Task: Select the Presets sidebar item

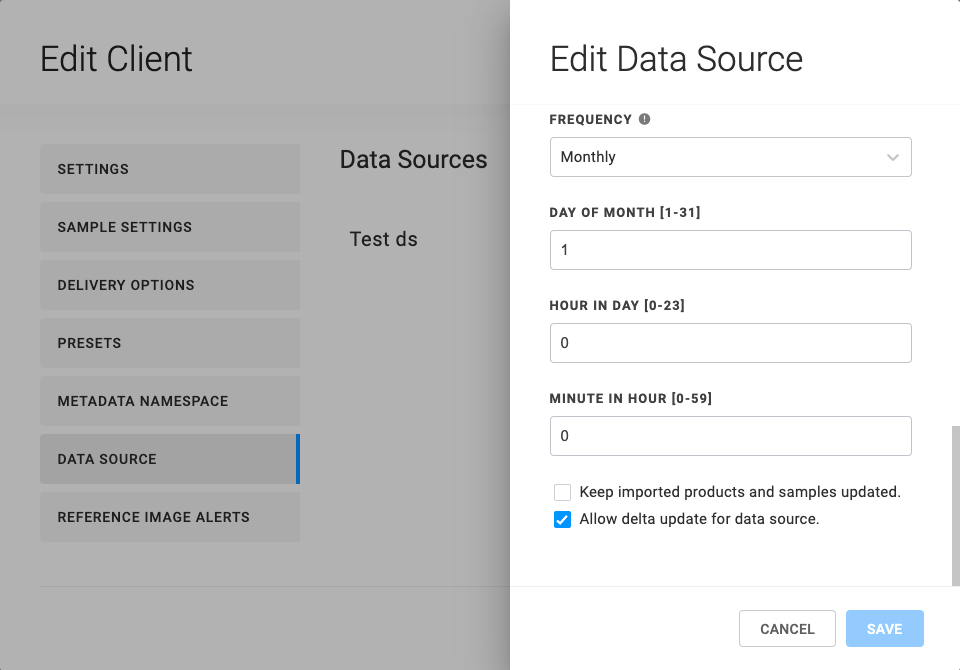Action: 169,343
